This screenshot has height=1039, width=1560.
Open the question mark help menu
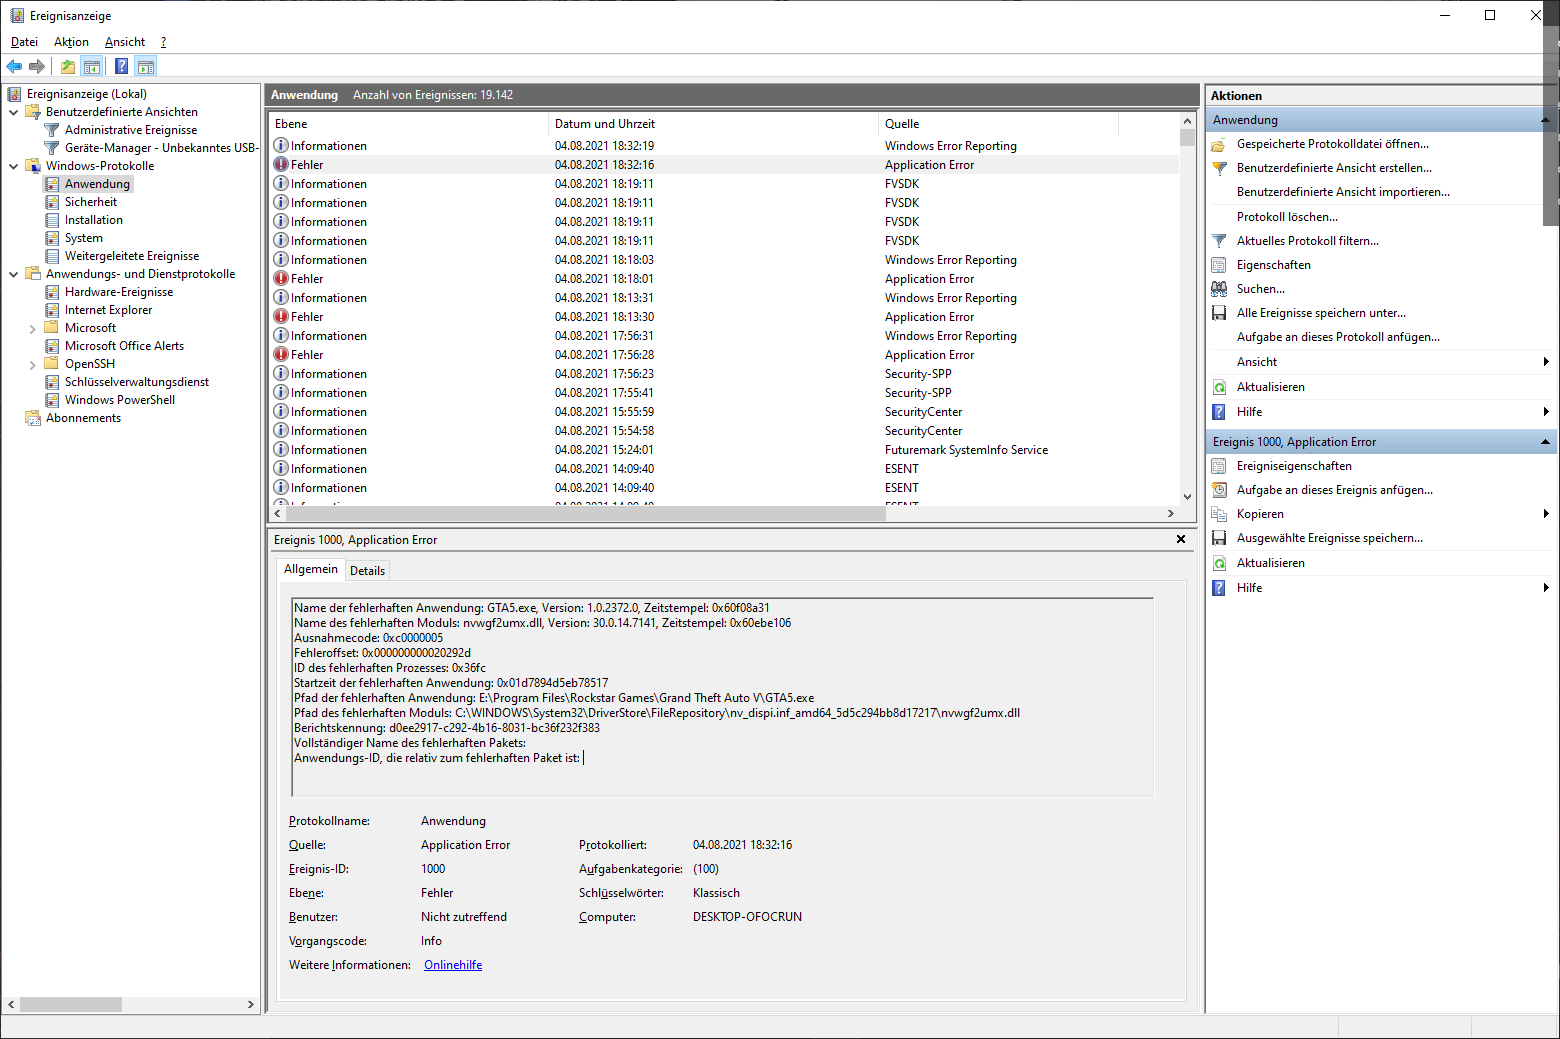click(x=163, y=42)
